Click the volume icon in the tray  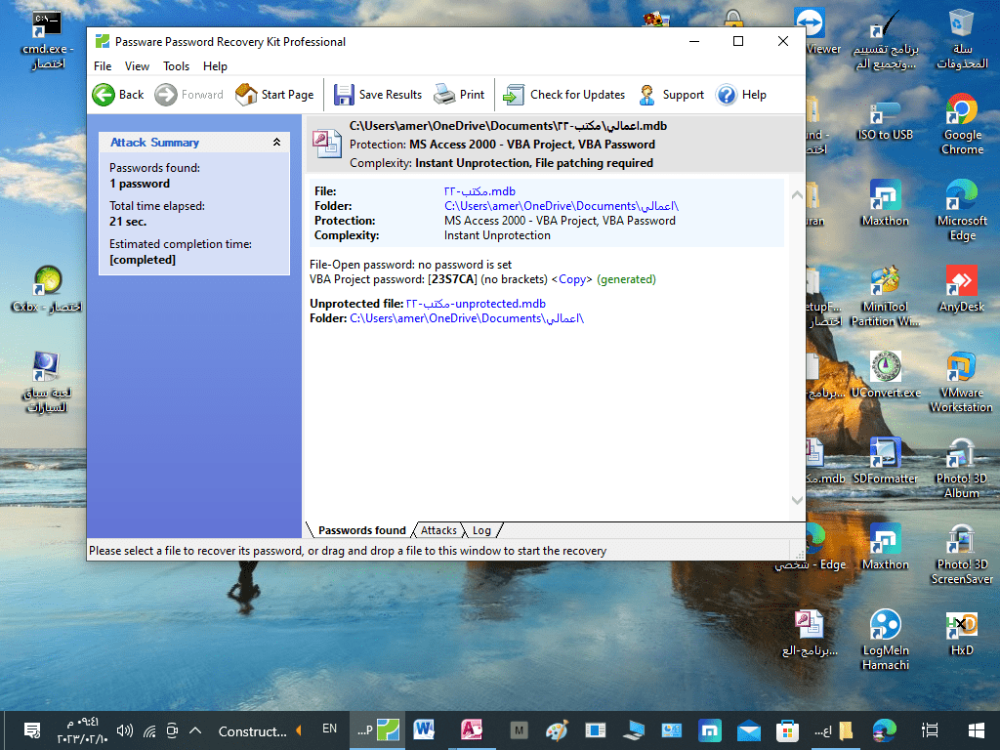click(125, 731)
